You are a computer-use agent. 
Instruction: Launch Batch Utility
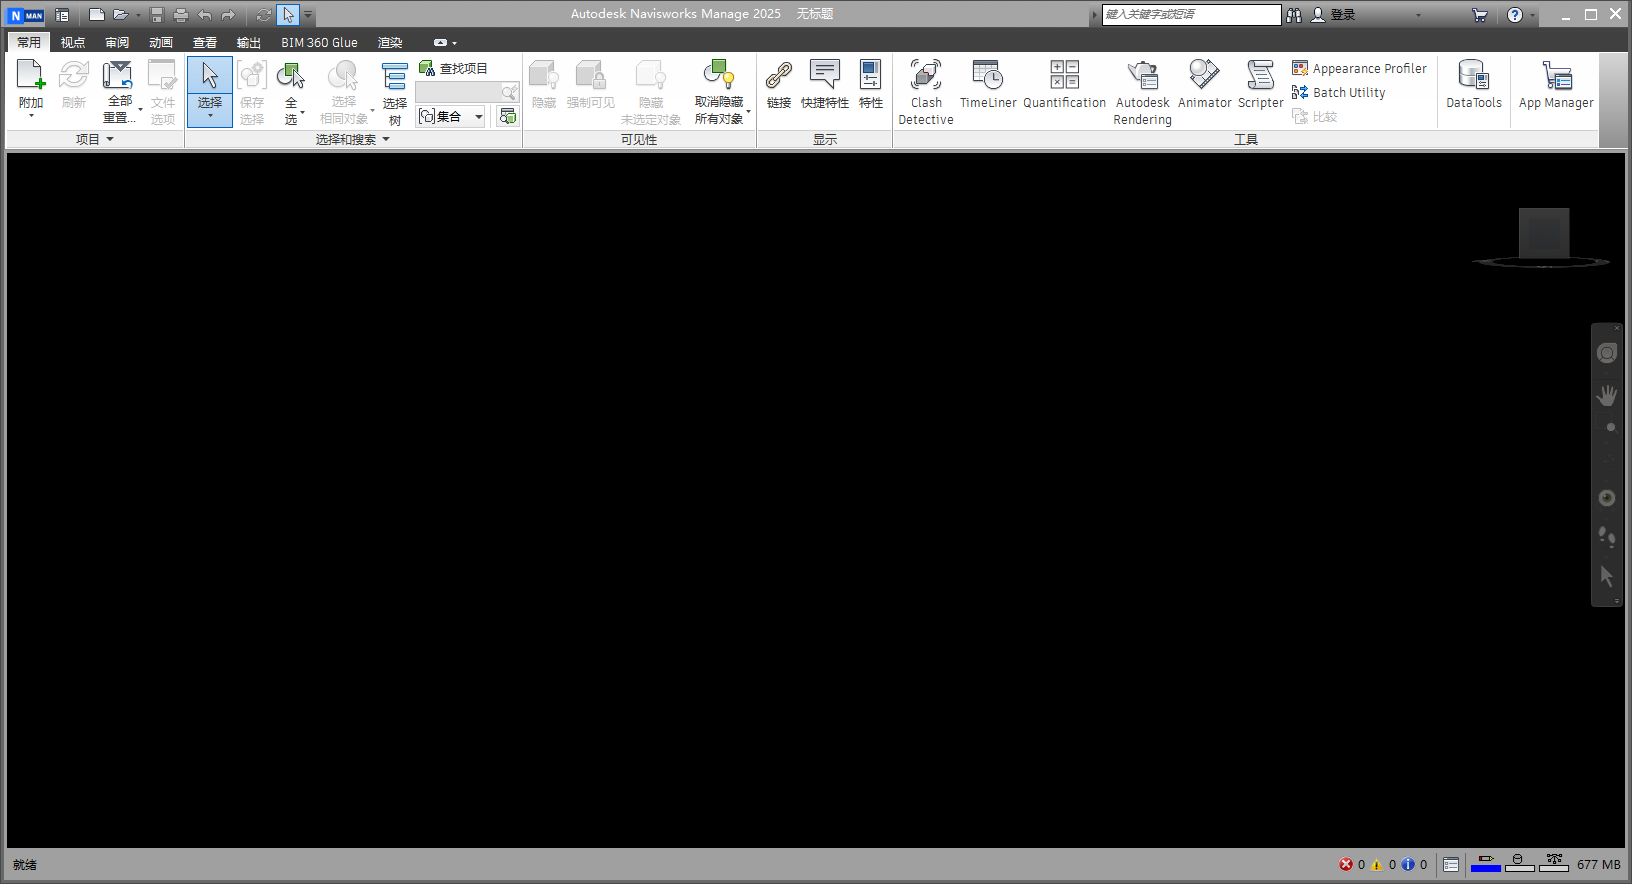pos(1339,92)
